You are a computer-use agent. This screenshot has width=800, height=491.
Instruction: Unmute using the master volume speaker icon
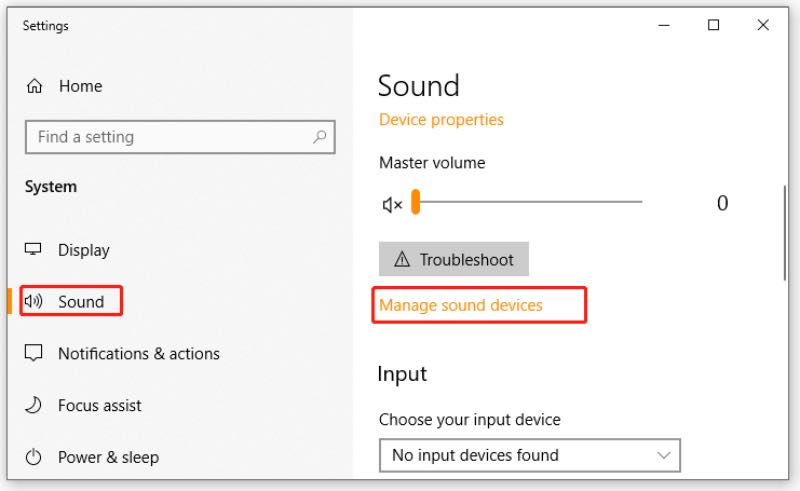(392, 204)
